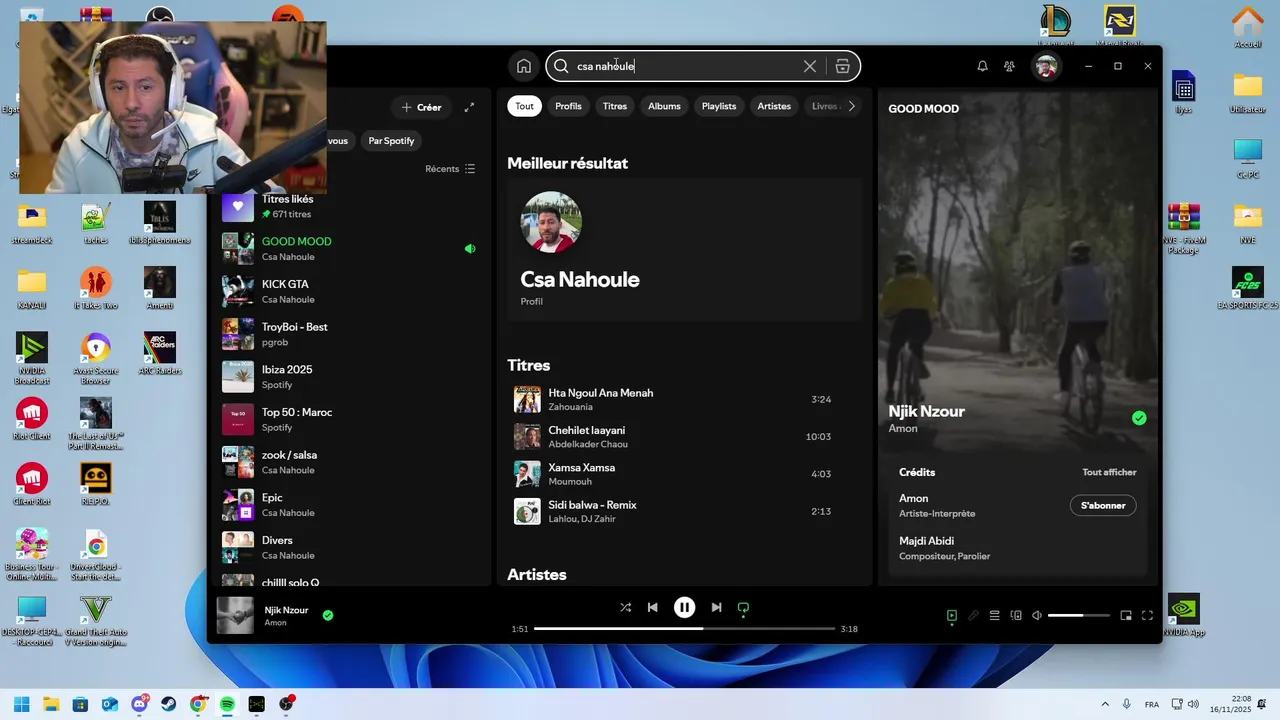Click the song progress bar
The image size is (1280, 720).
(x=684, y=629)
